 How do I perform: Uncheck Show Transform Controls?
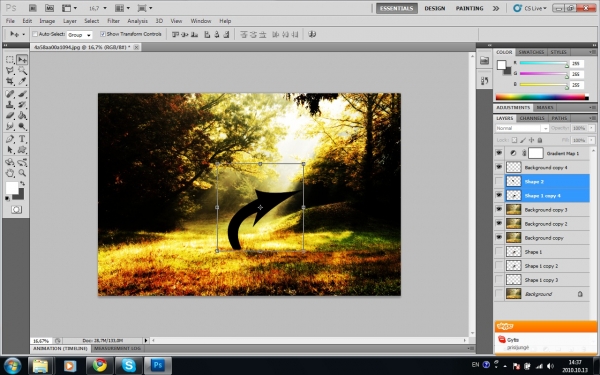coord(103,34)
